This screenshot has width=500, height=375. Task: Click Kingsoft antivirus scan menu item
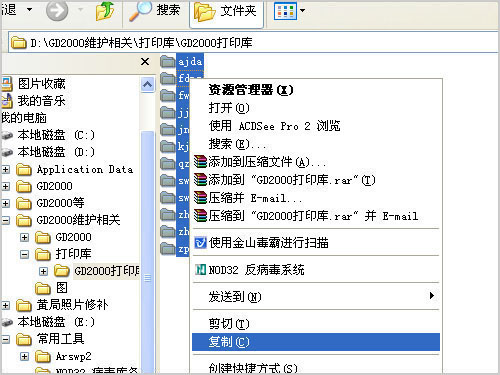261,243
